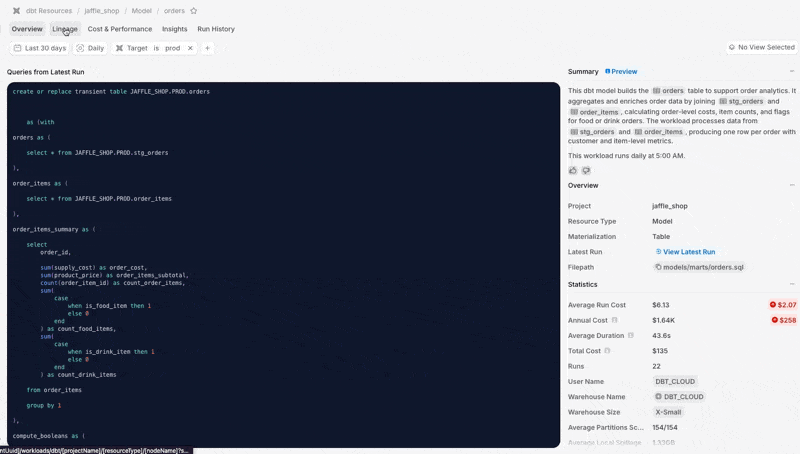The image size is (800, 454).
Task: Click info icon next to Average Duration
Action: (x=631, y=335)
